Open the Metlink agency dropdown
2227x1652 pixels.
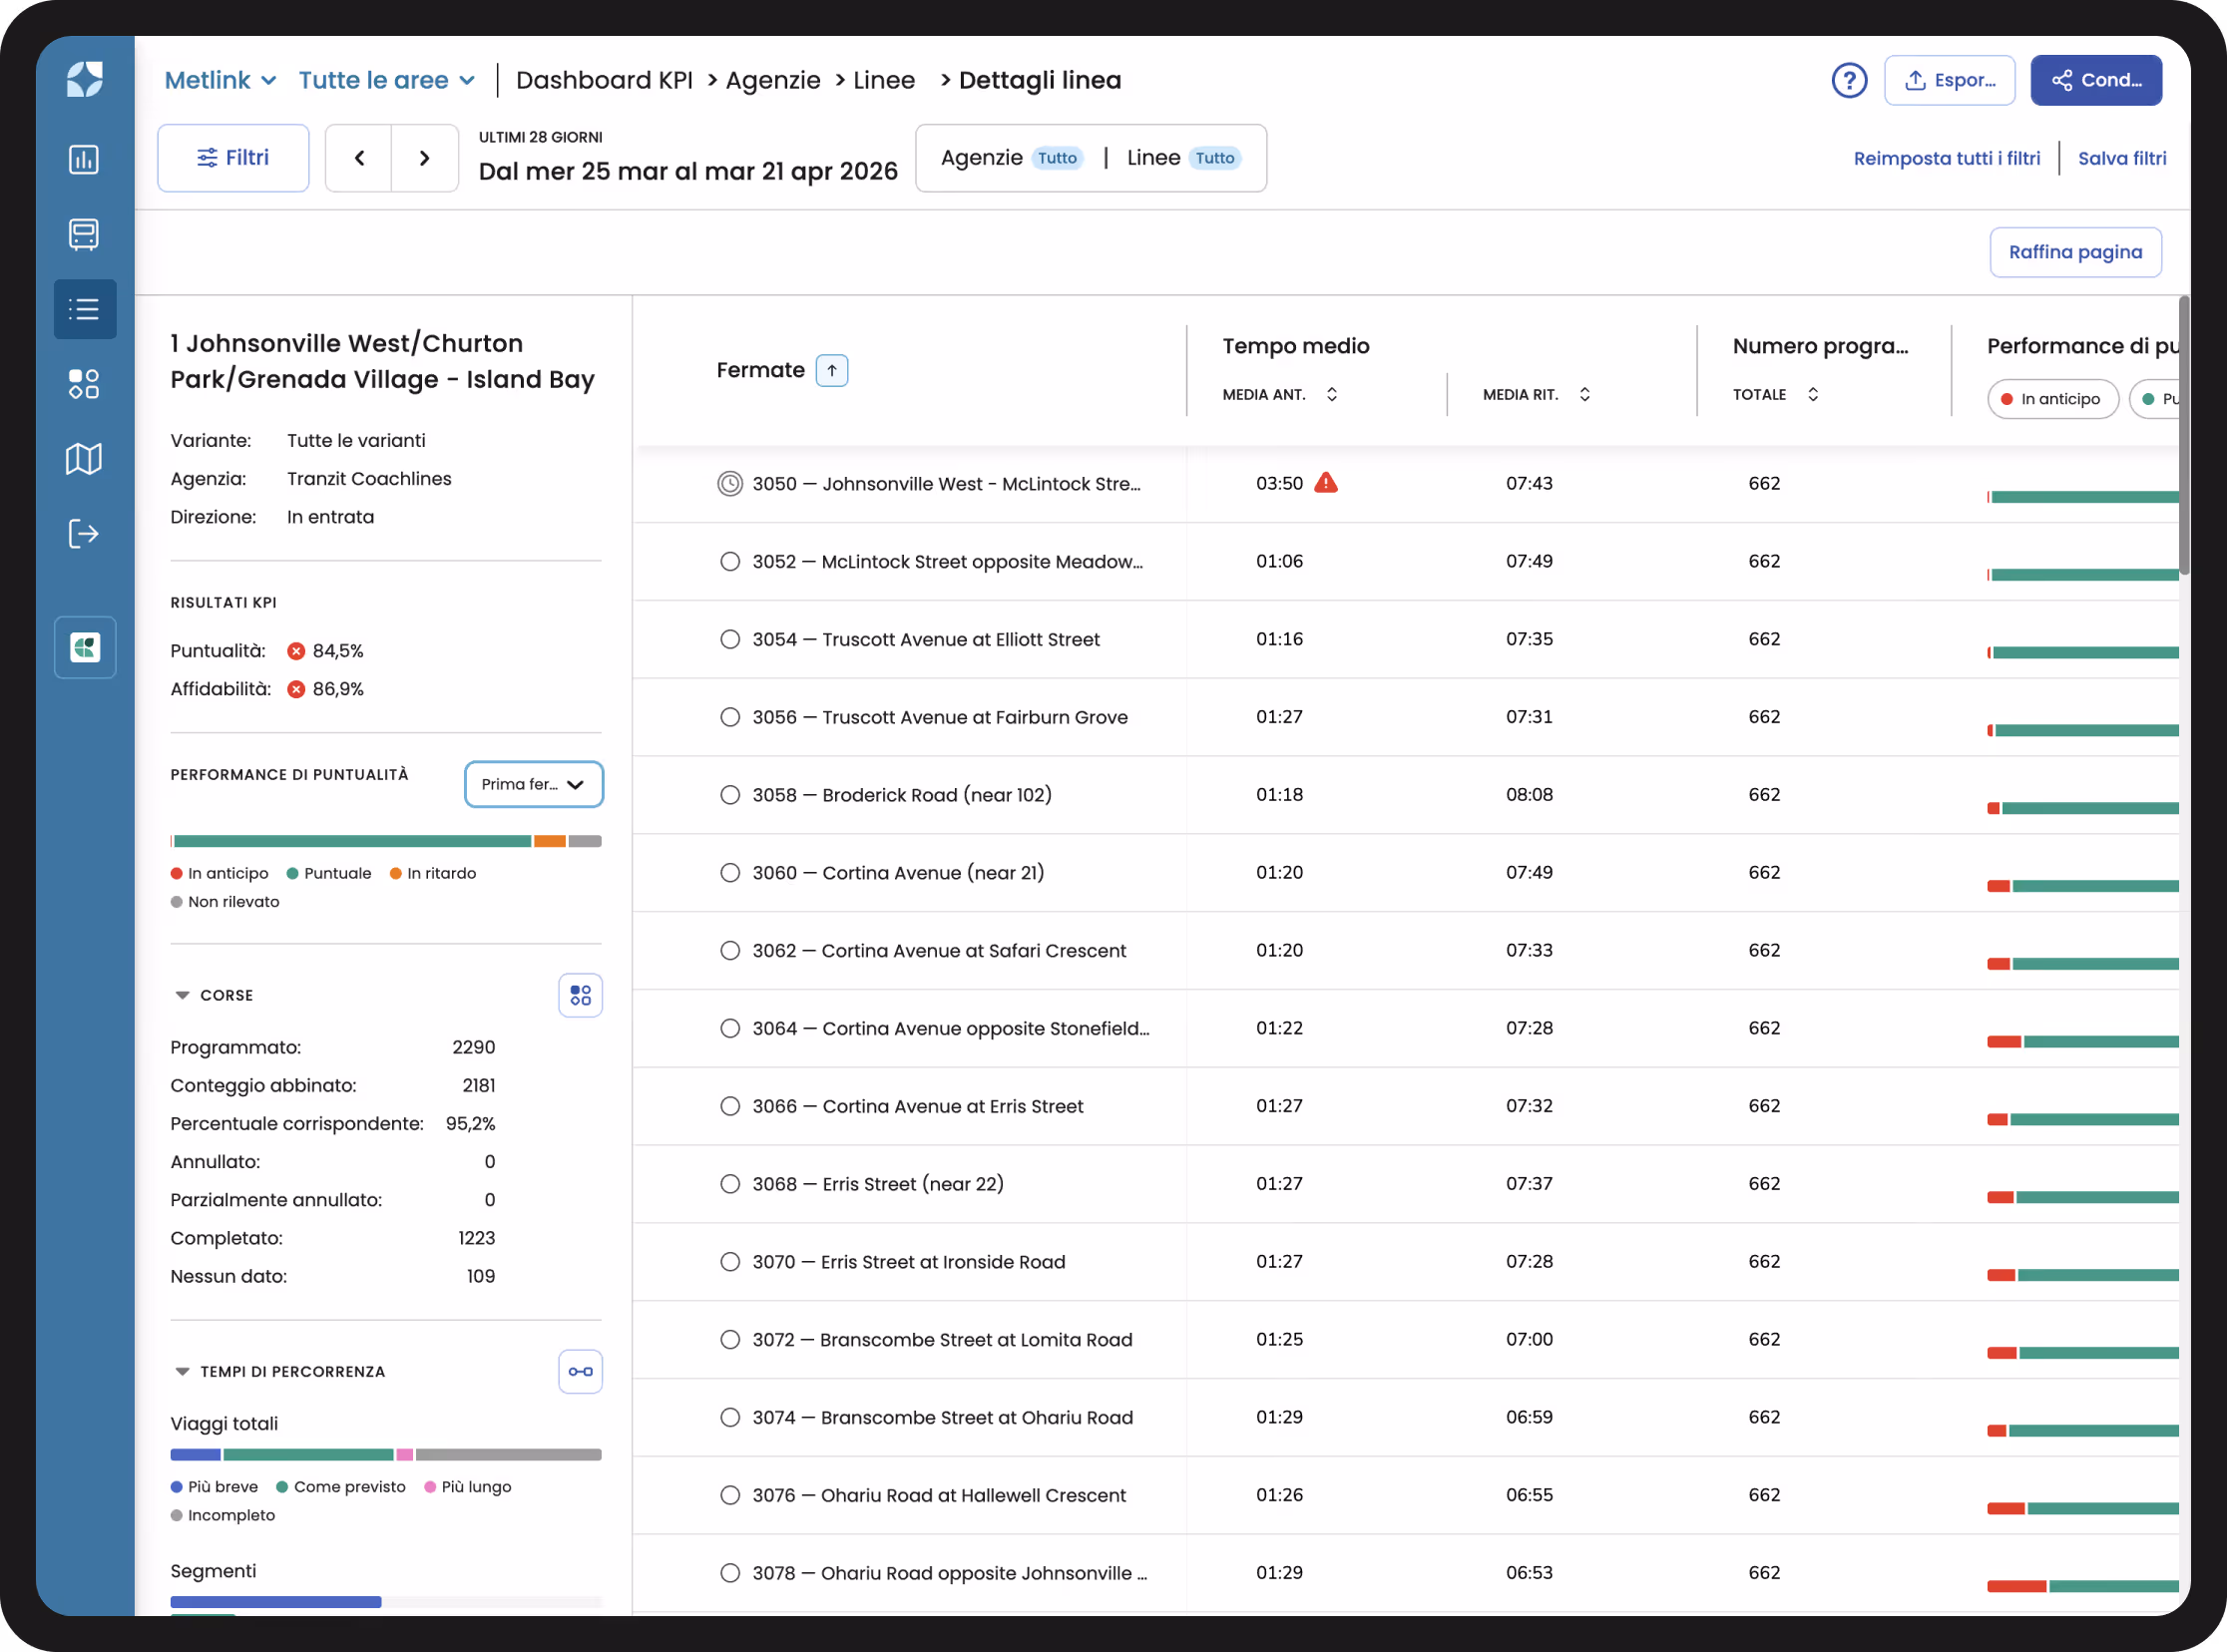click(x=220, y=80)
